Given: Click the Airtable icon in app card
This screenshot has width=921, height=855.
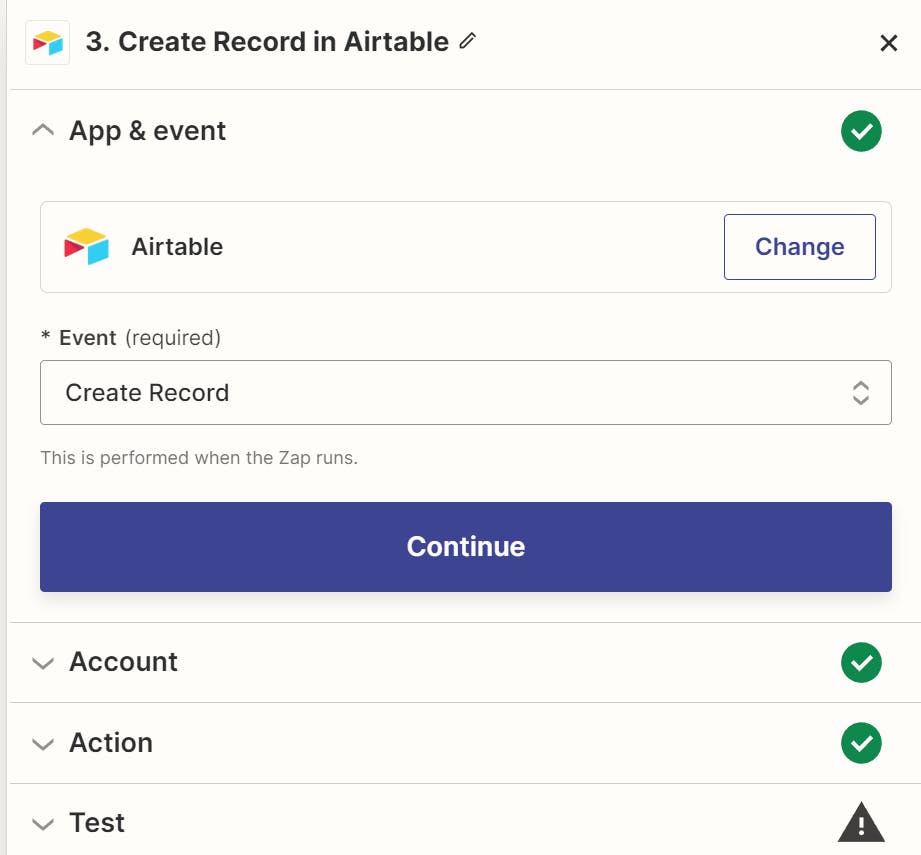Looking at the screenshot, I should [87, 247].
